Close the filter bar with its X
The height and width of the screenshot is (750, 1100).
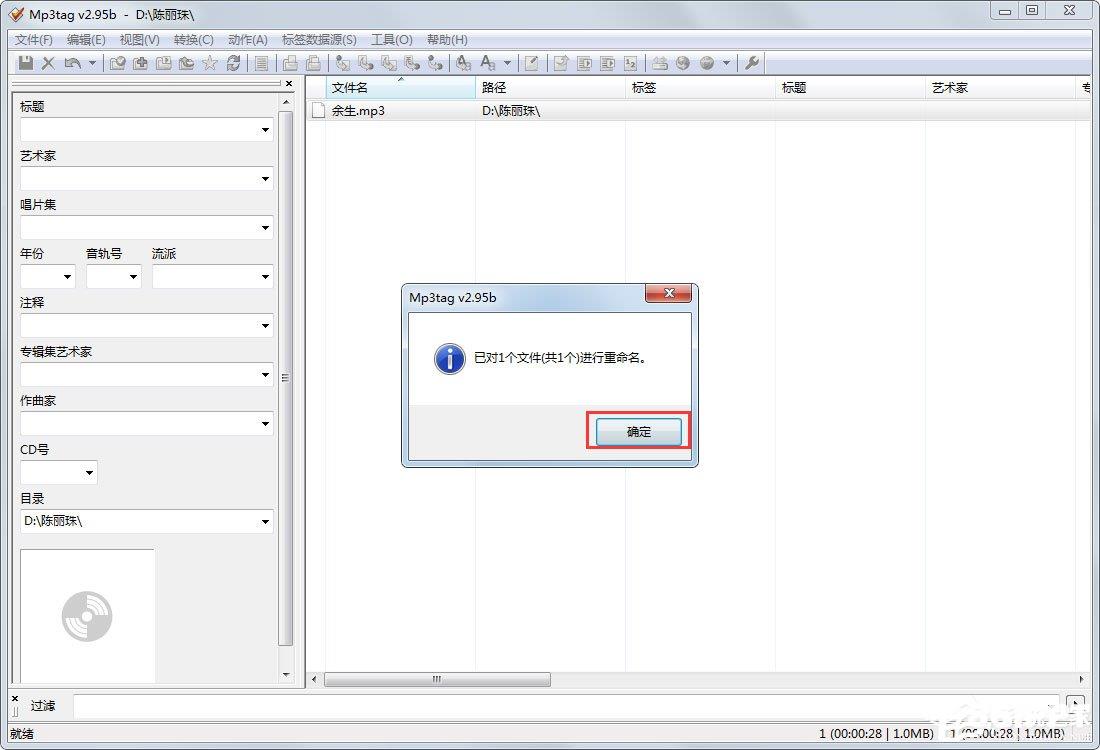15,698
